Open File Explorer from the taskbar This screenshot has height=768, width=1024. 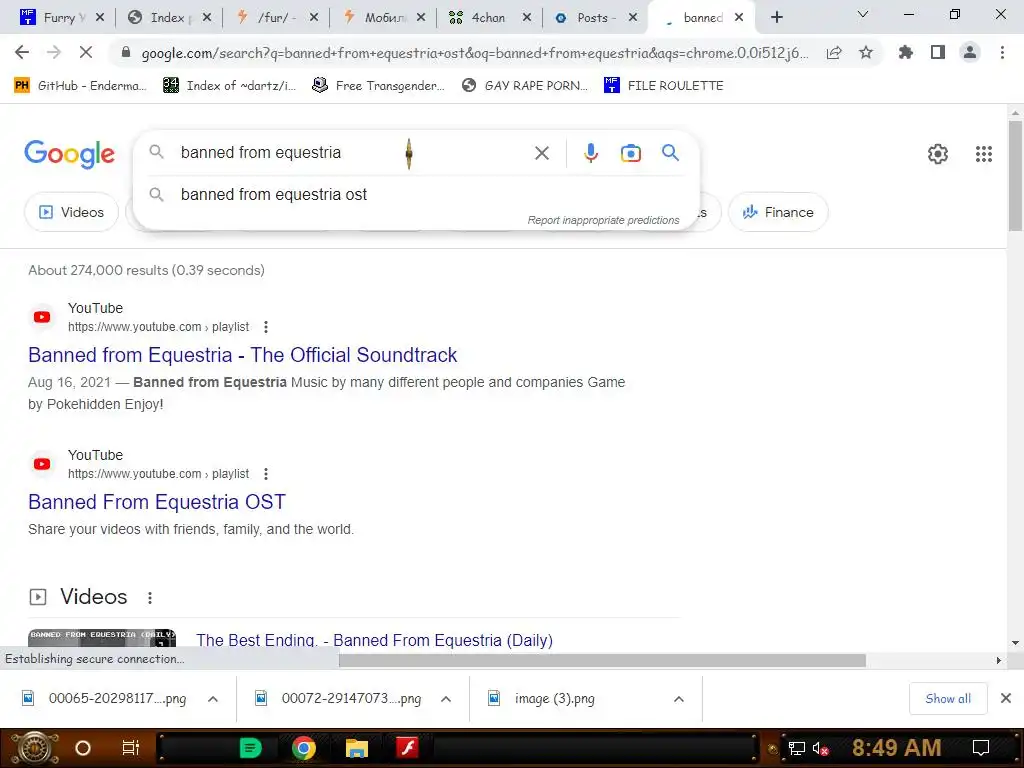357,748
